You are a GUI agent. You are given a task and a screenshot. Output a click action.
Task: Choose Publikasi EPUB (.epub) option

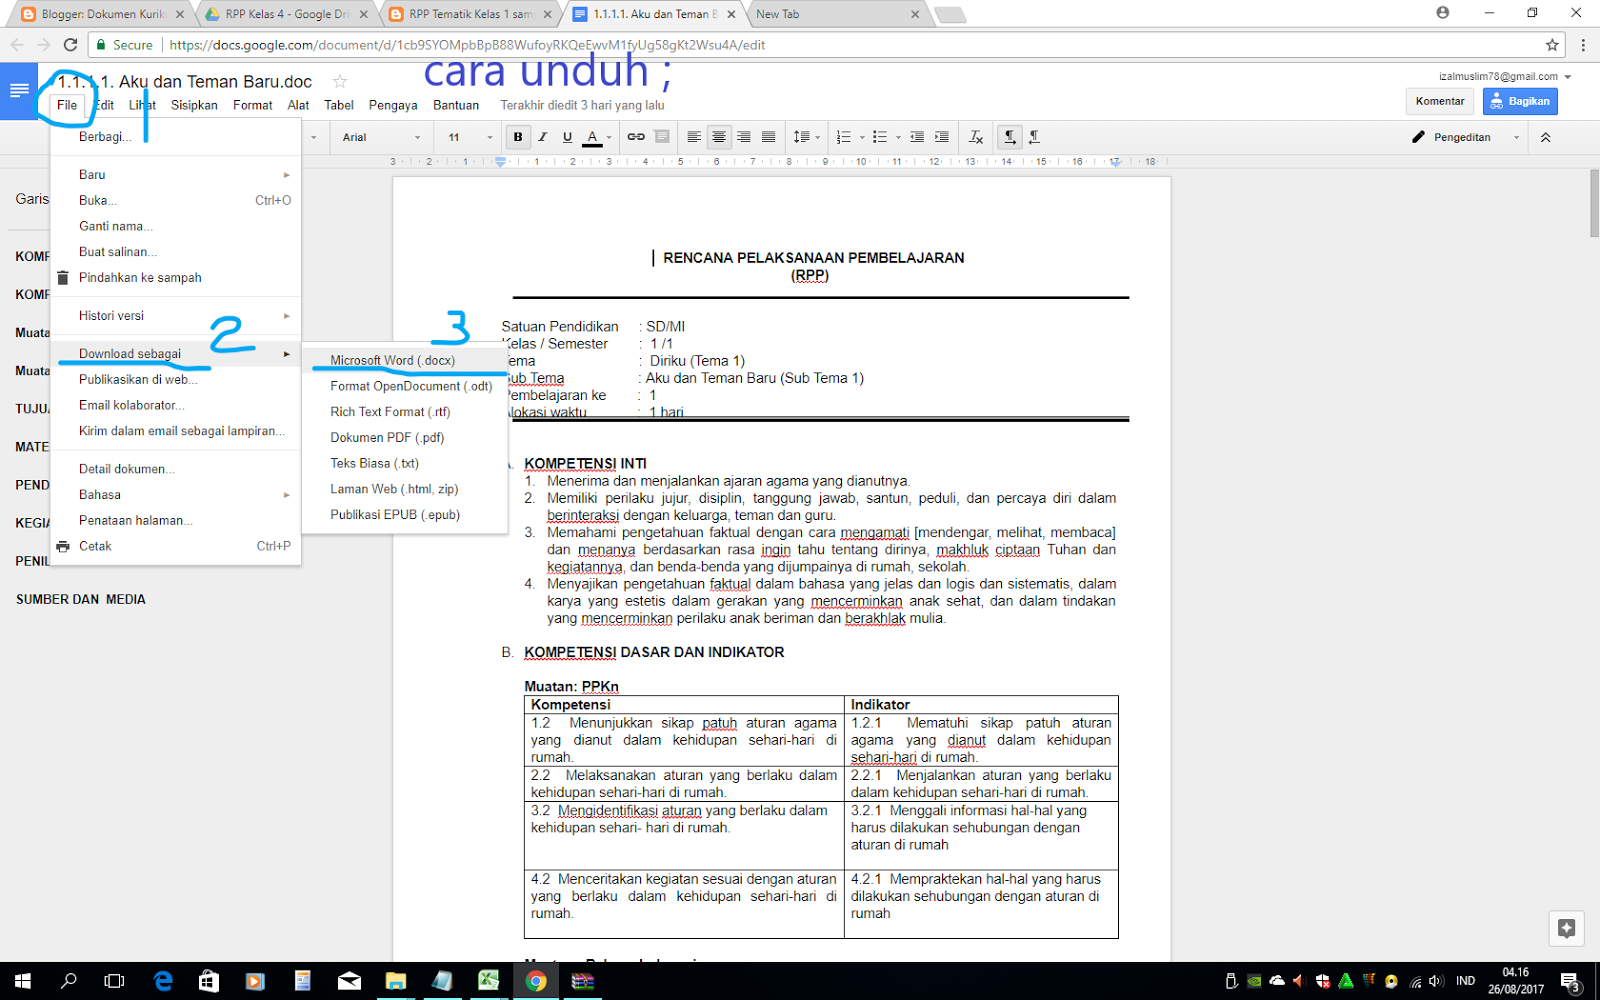[405, 515]
